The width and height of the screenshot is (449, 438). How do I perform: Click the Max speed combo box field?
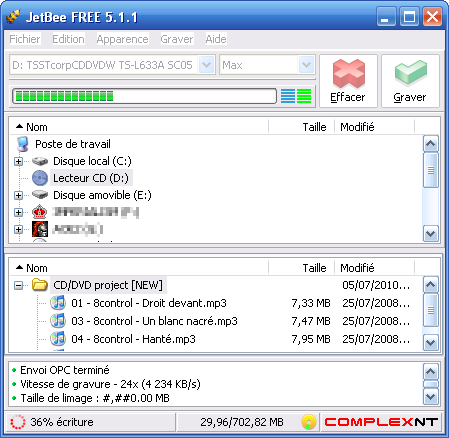(267, 65)
